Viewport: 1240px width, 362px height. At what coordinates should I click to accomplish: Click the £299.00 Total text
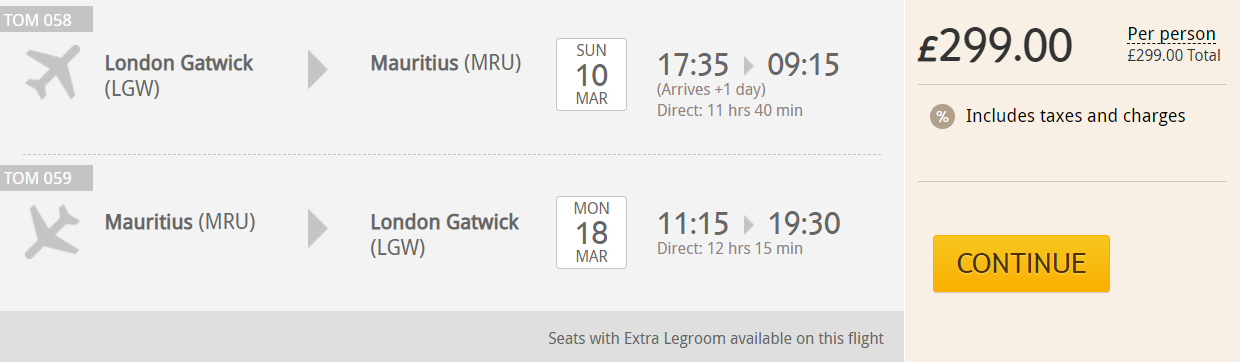tap(1174, 56)
